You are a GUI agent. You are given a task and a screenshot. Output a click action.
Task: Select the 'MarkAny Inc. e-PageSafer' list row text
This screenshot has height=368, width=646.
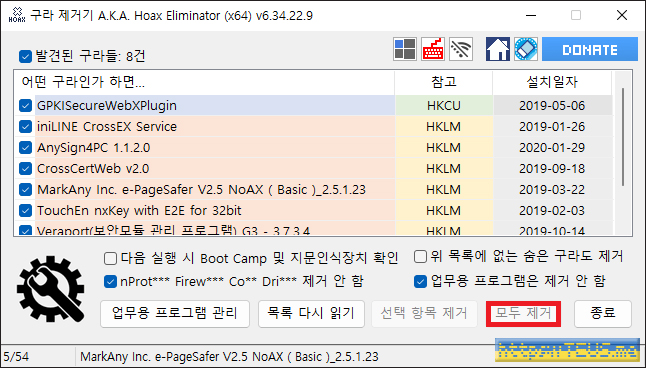pos(201,190)
